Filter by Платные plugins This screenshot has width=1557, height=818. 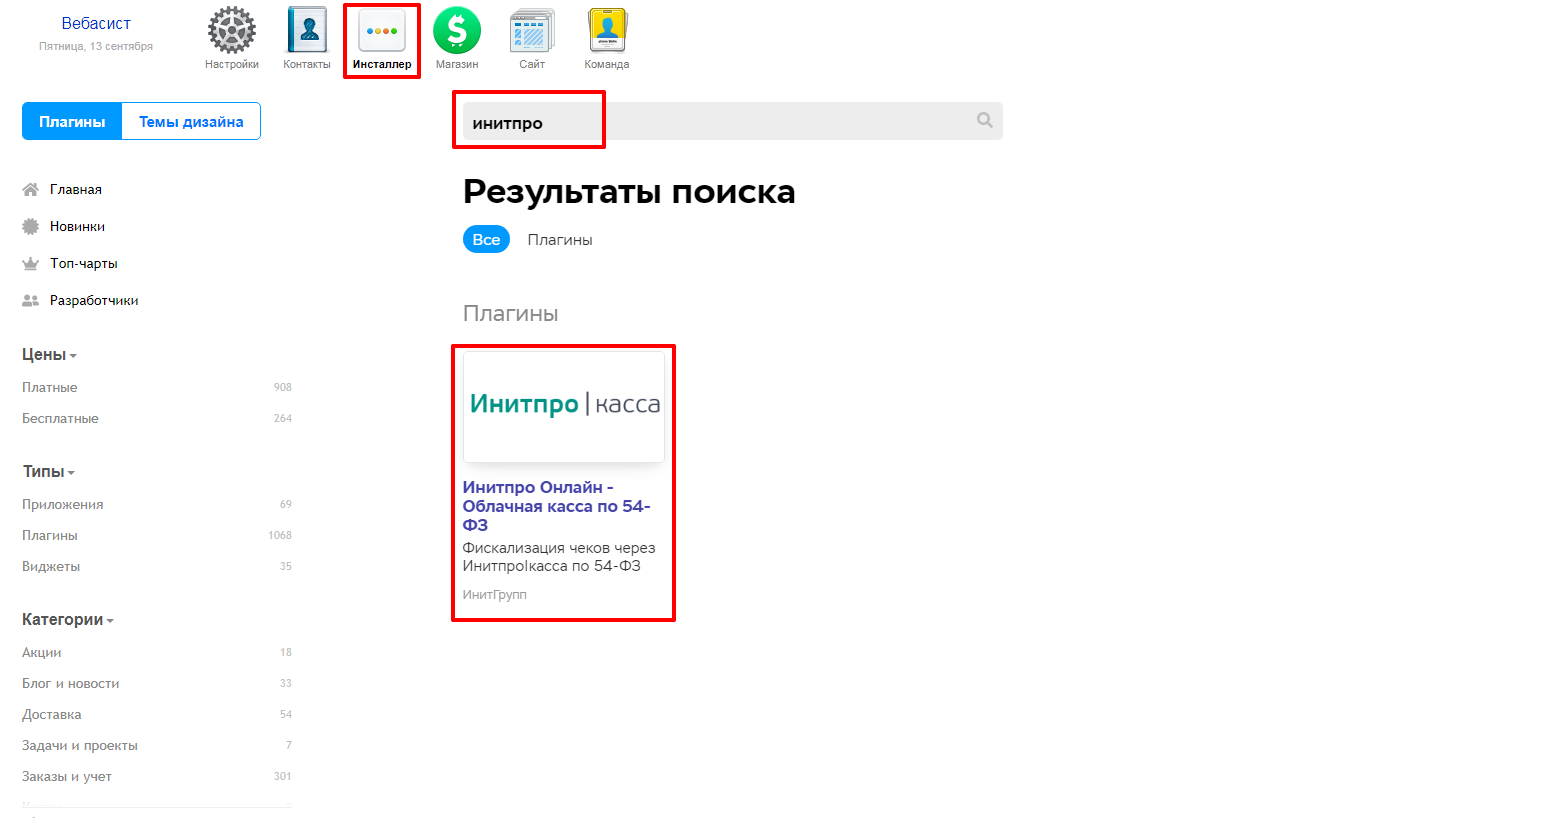[50, 387]
